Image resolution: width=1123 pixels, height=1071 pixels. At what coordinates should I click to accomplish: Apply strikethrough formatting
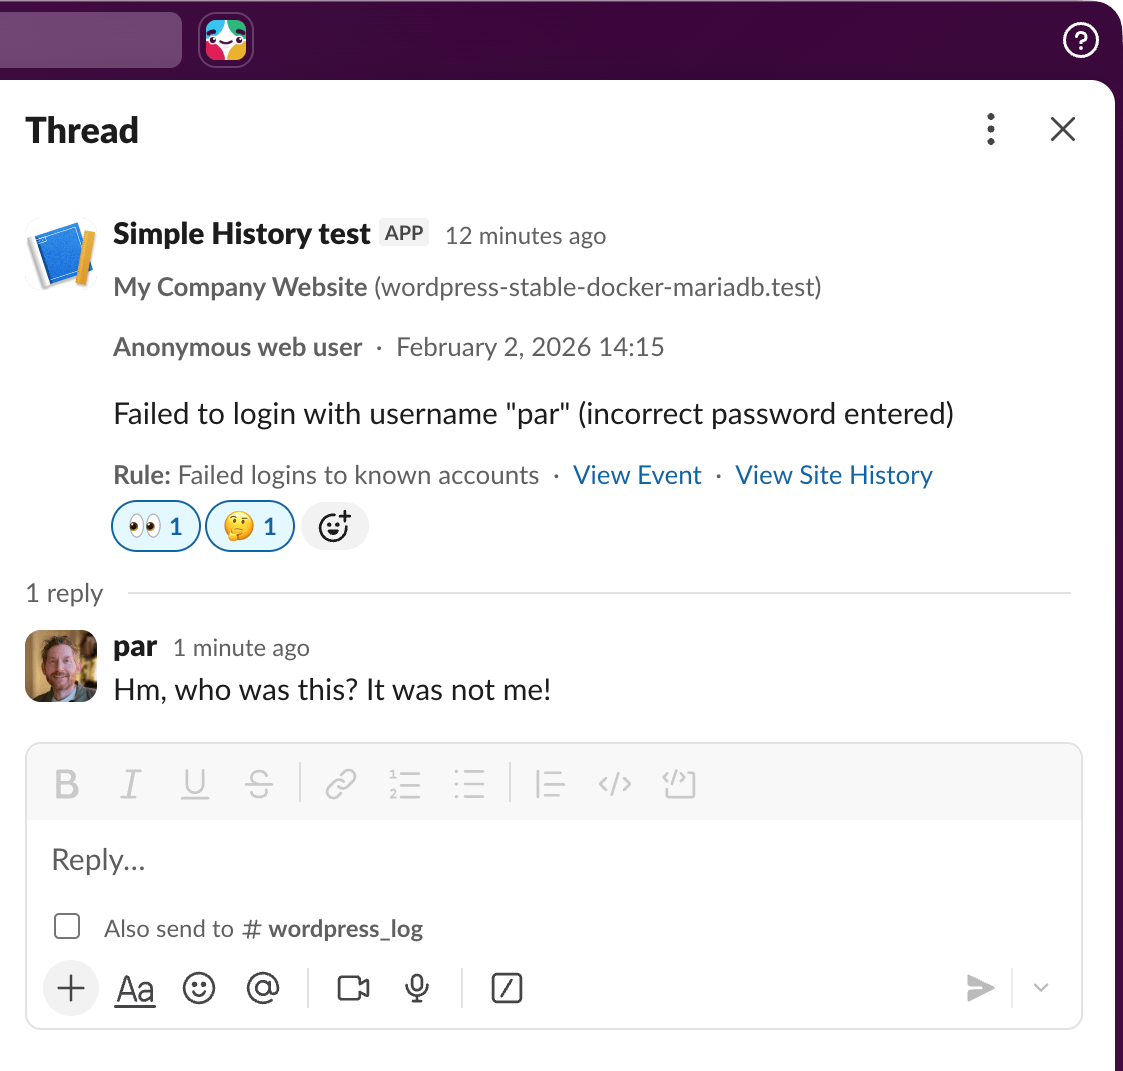click(259, 784)
